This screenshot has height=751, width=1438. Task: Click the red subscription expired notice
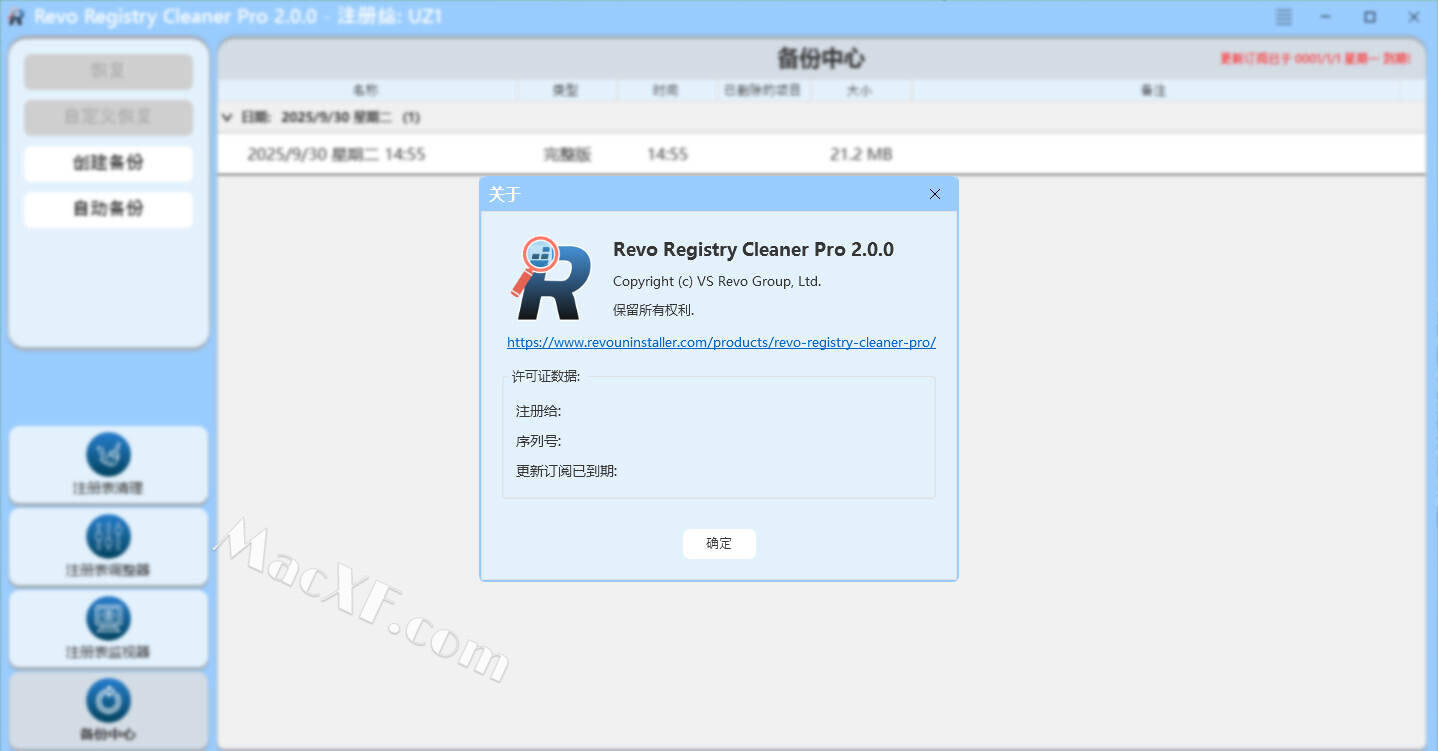point(1314,59)
